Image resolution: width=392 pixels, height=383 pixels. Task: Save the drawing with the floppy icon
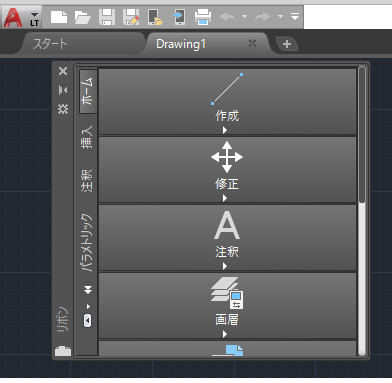pos(107,17)
